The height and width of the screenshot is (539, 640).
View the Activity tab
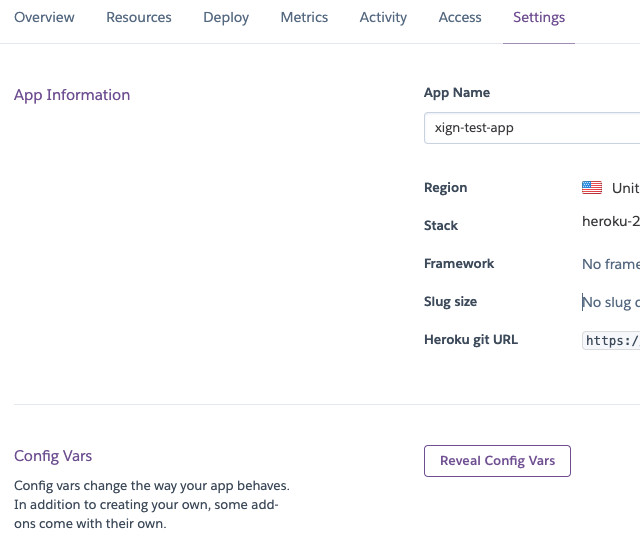tap(383, 18)
